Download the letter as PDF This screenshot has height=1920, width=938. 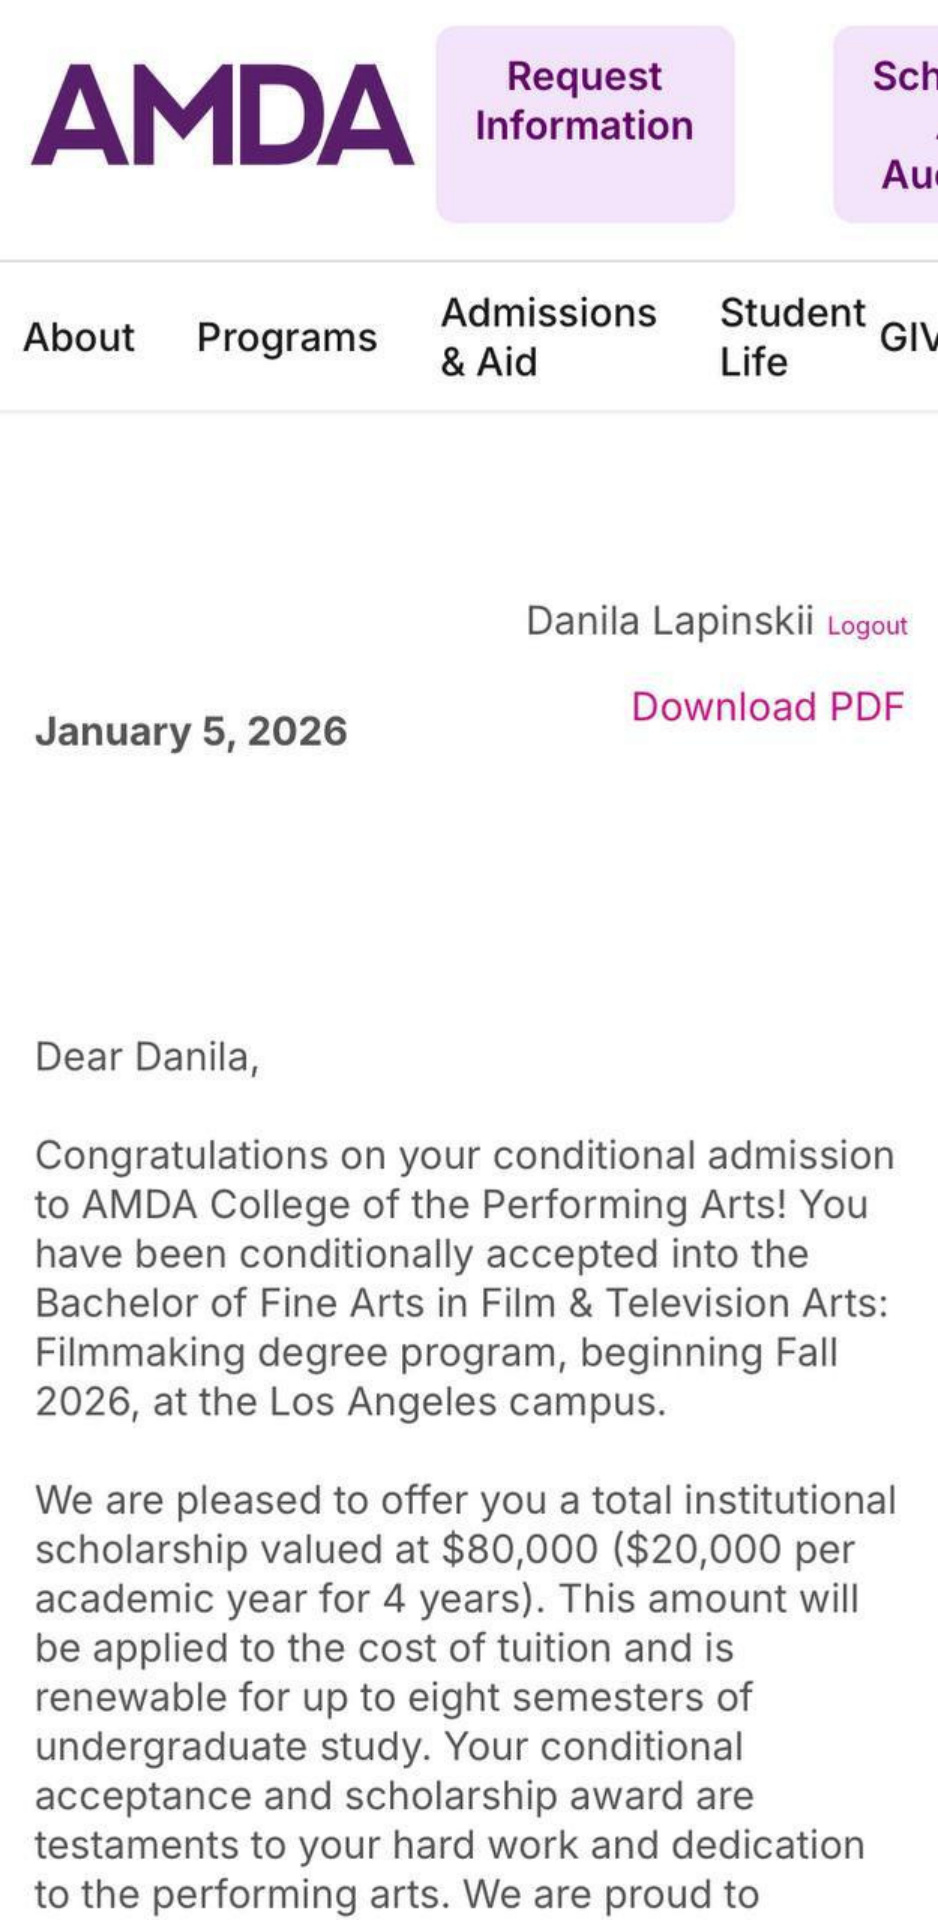pos(767,707)
